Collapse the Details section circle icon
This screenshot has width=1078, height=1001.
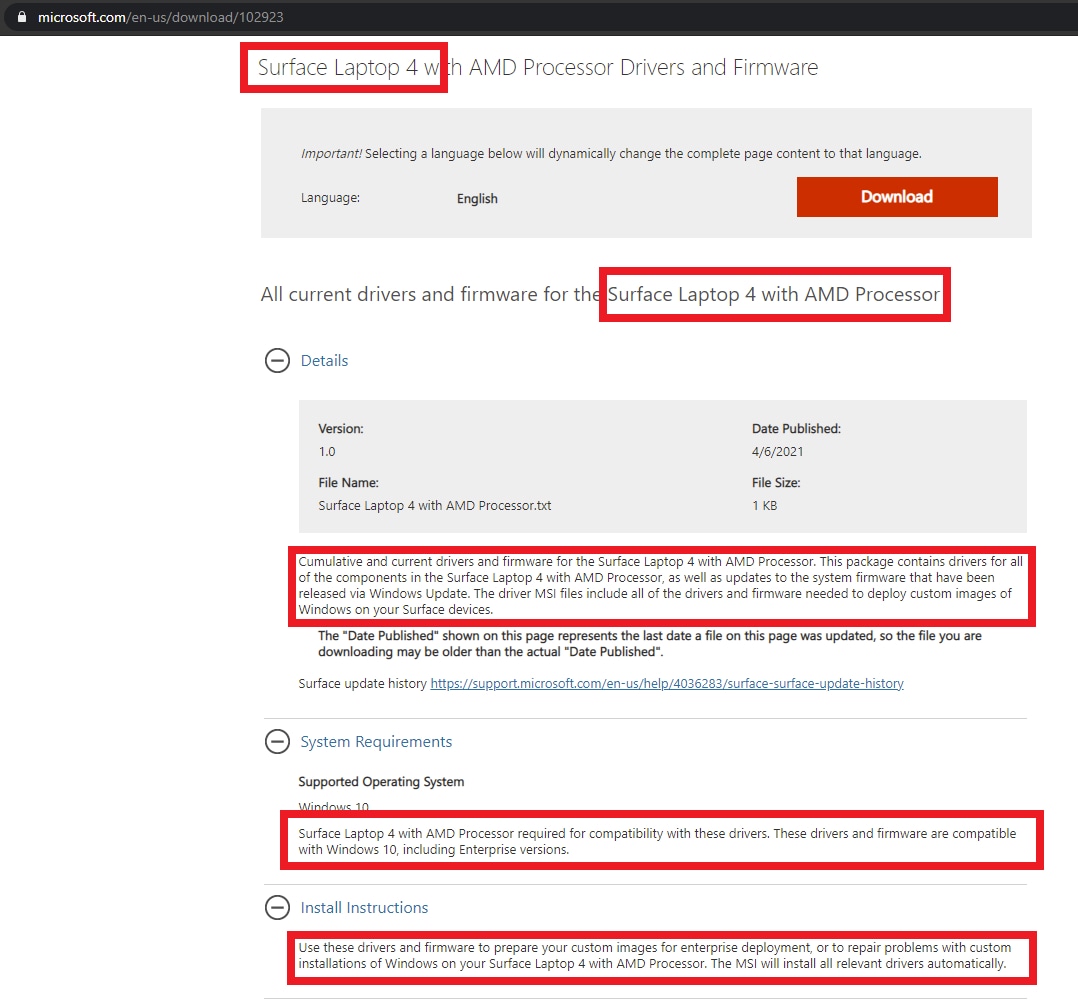coord(277,360)
